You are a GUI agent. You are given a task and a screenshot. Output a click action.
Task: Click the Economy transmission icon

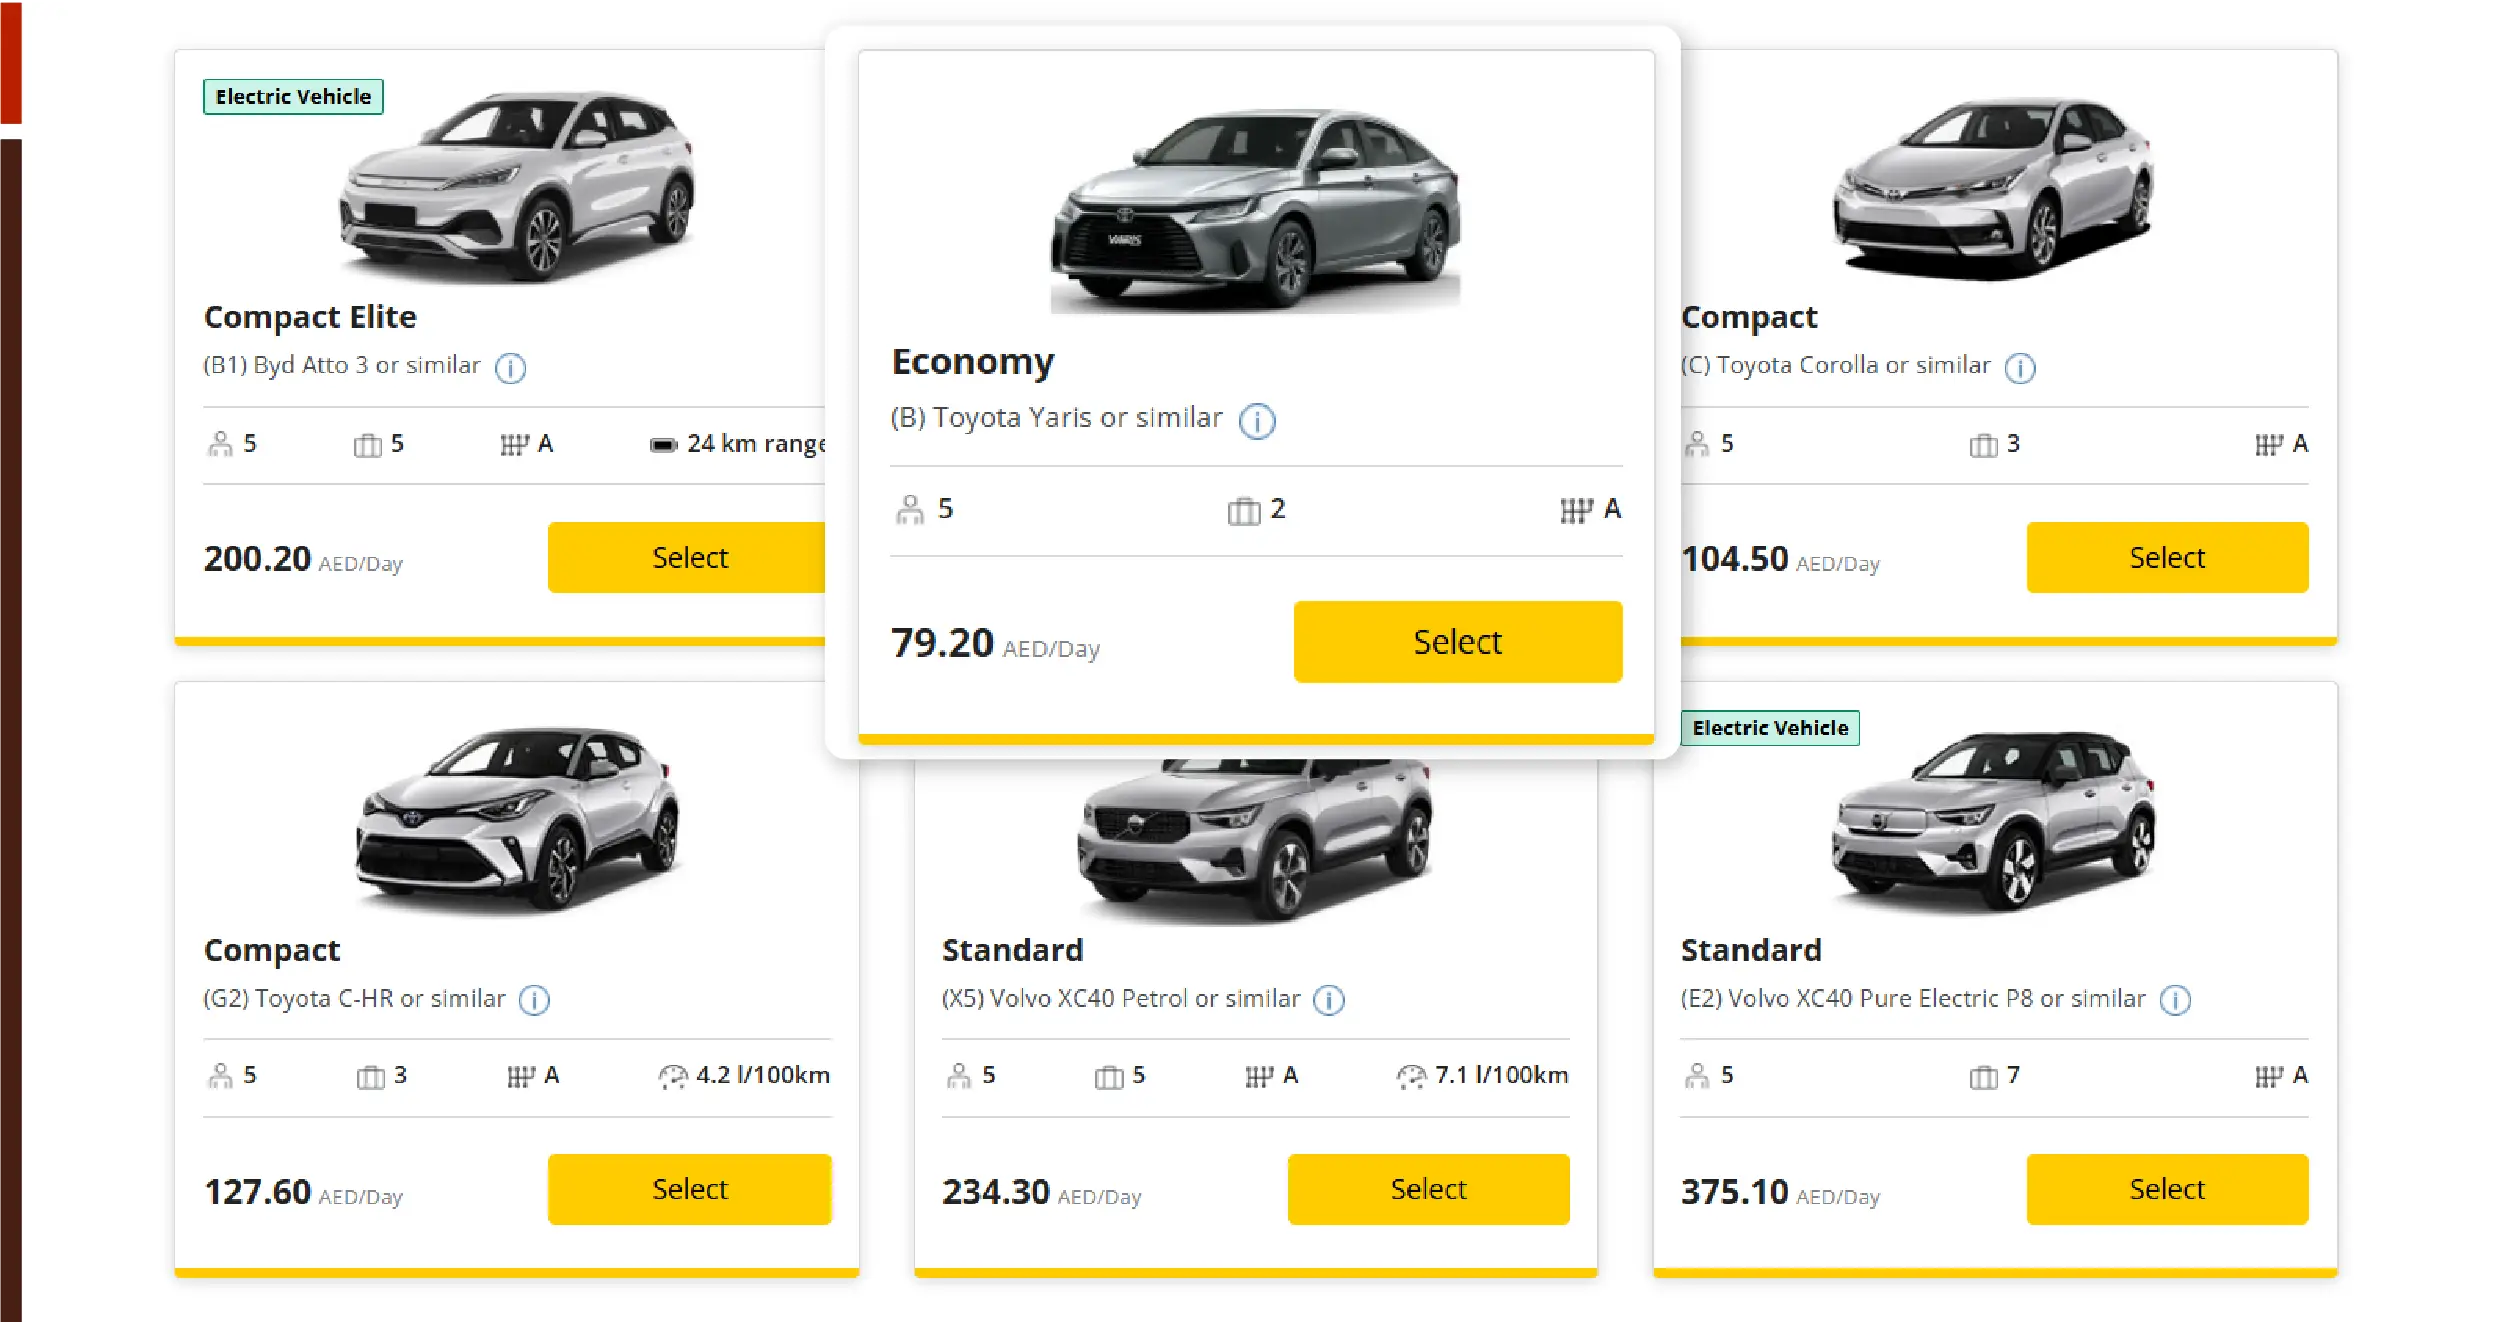click(1576, 511)
